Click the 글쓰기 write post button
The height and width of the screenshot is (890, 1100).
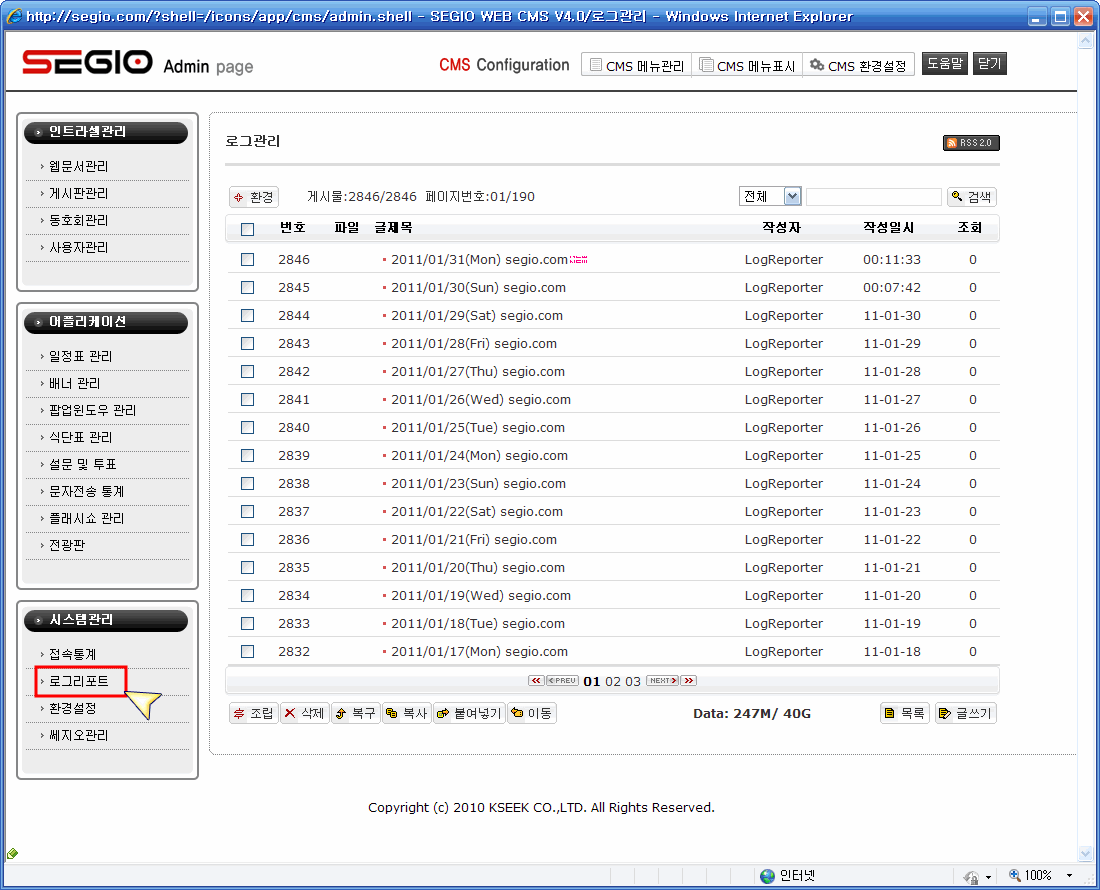click(x=965, y=713)
